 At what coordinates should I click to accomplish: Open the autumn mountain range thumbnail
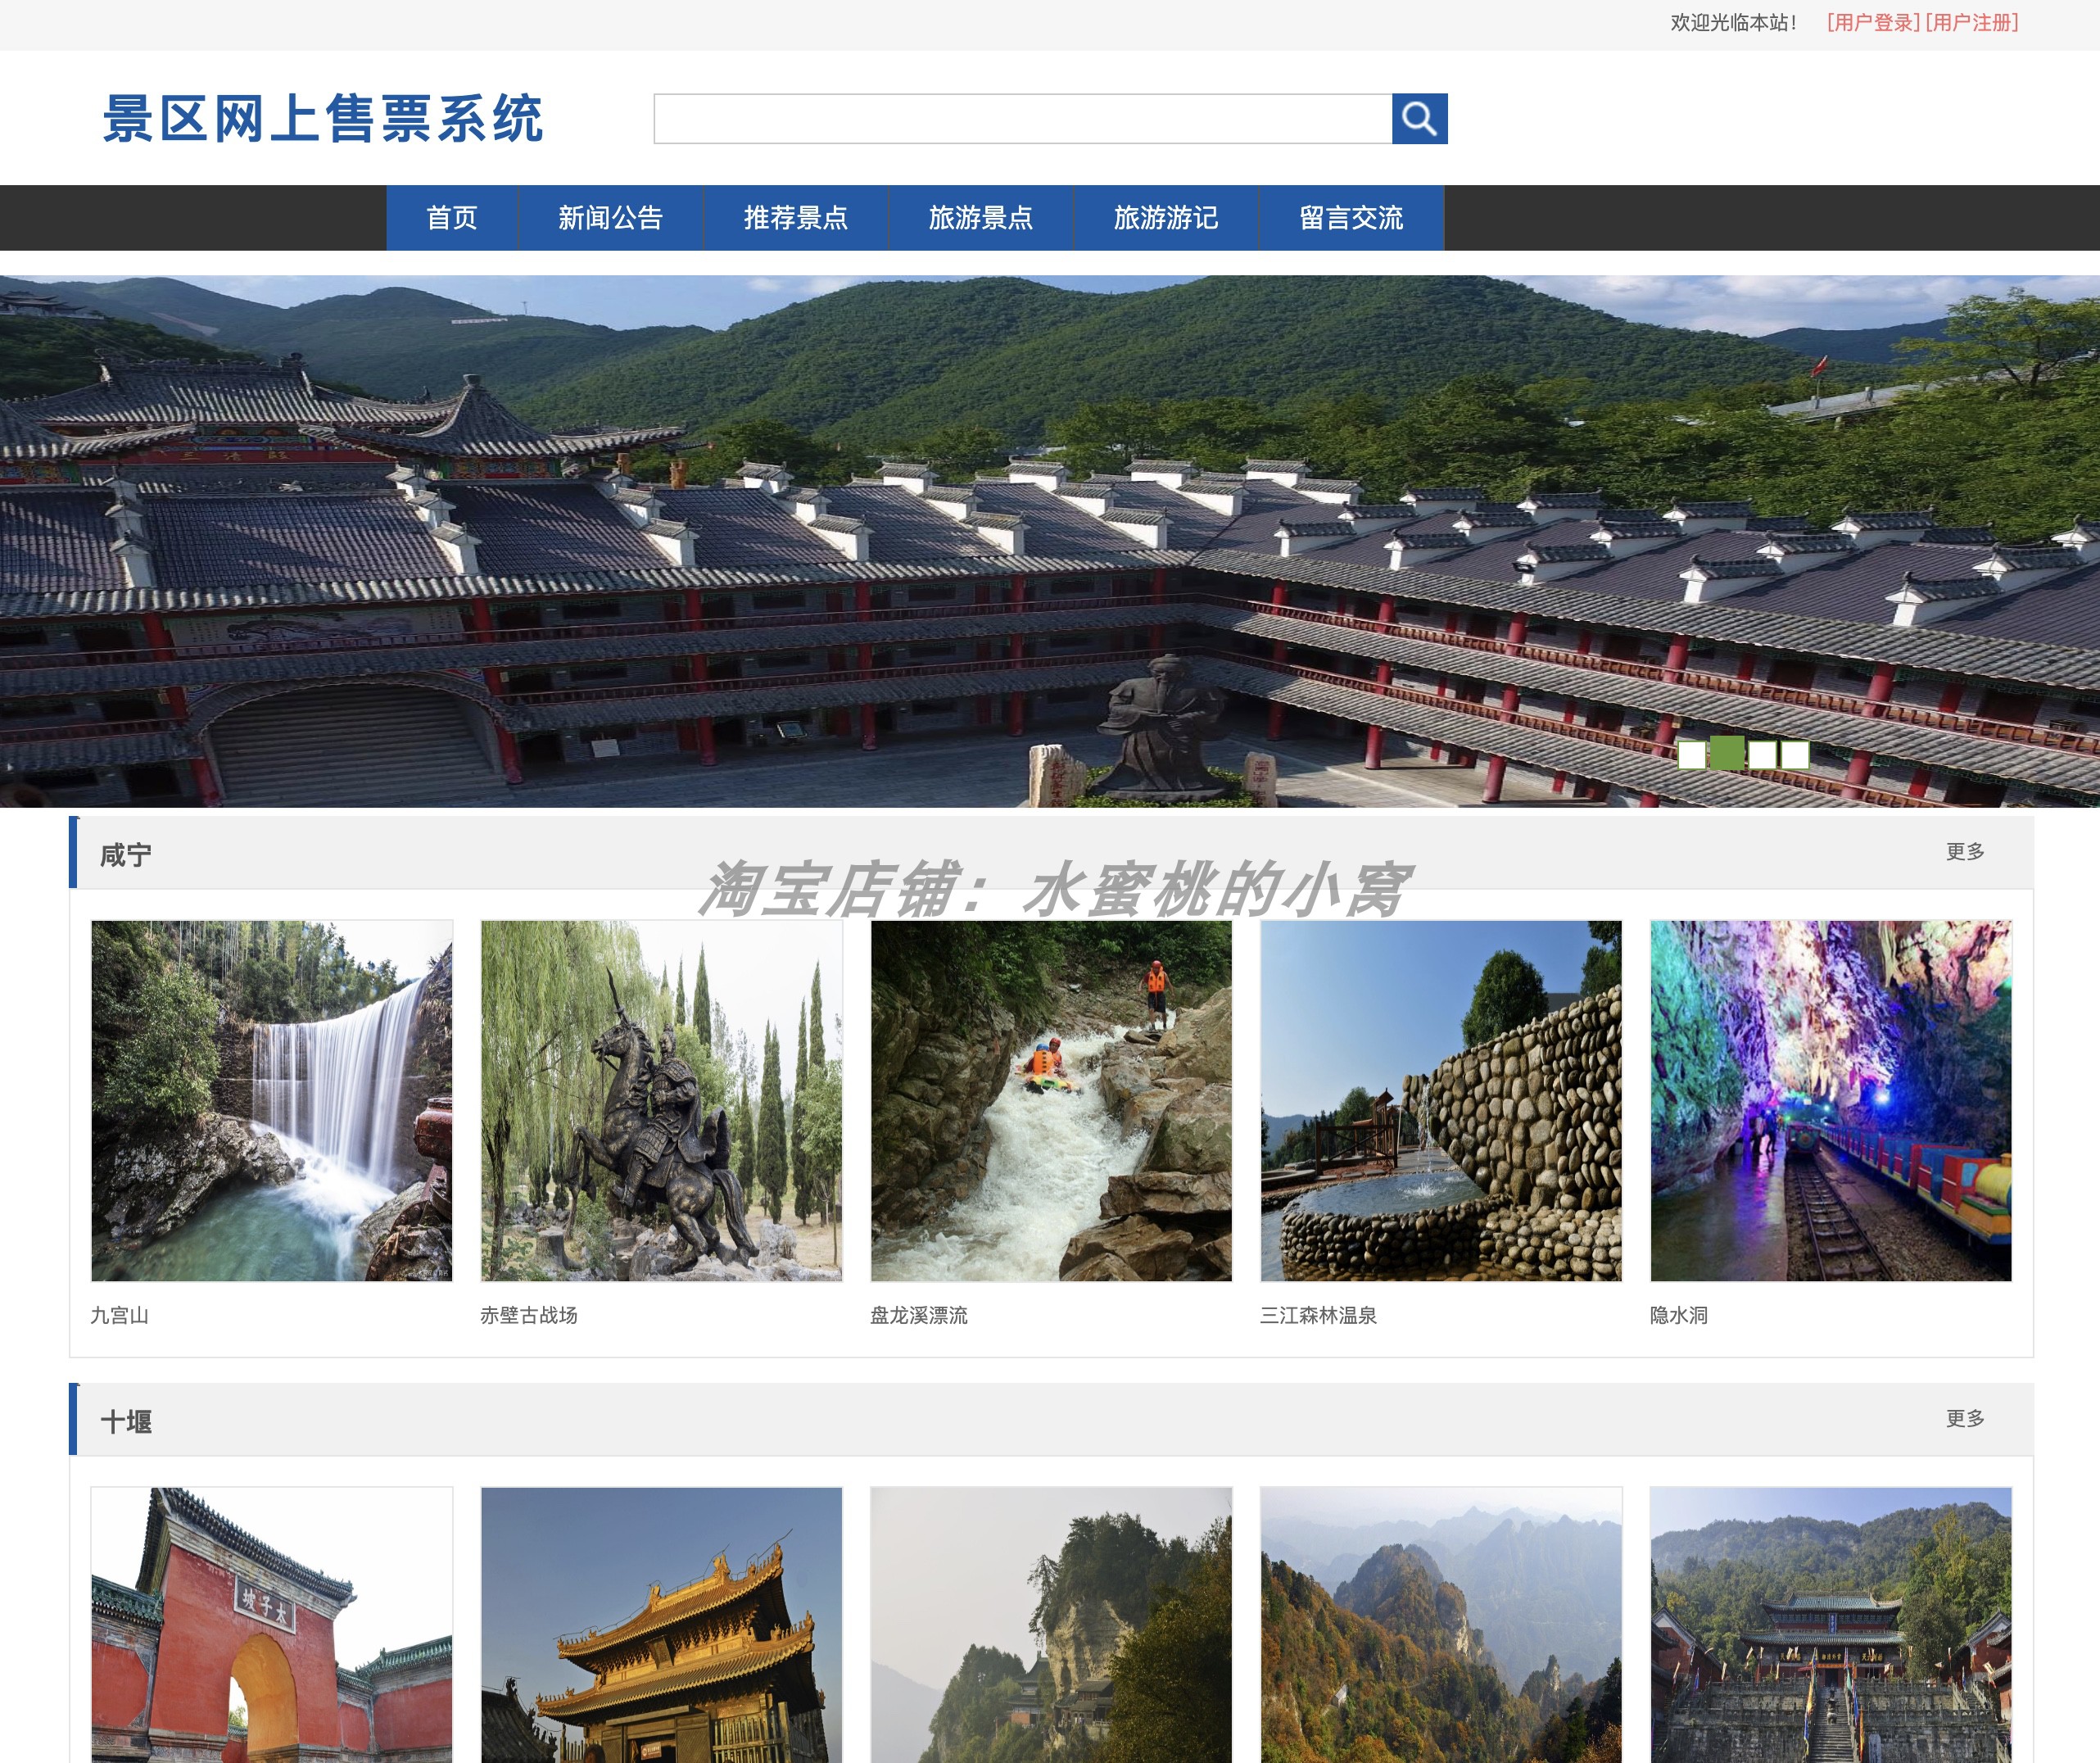tap(1441, 1625)
